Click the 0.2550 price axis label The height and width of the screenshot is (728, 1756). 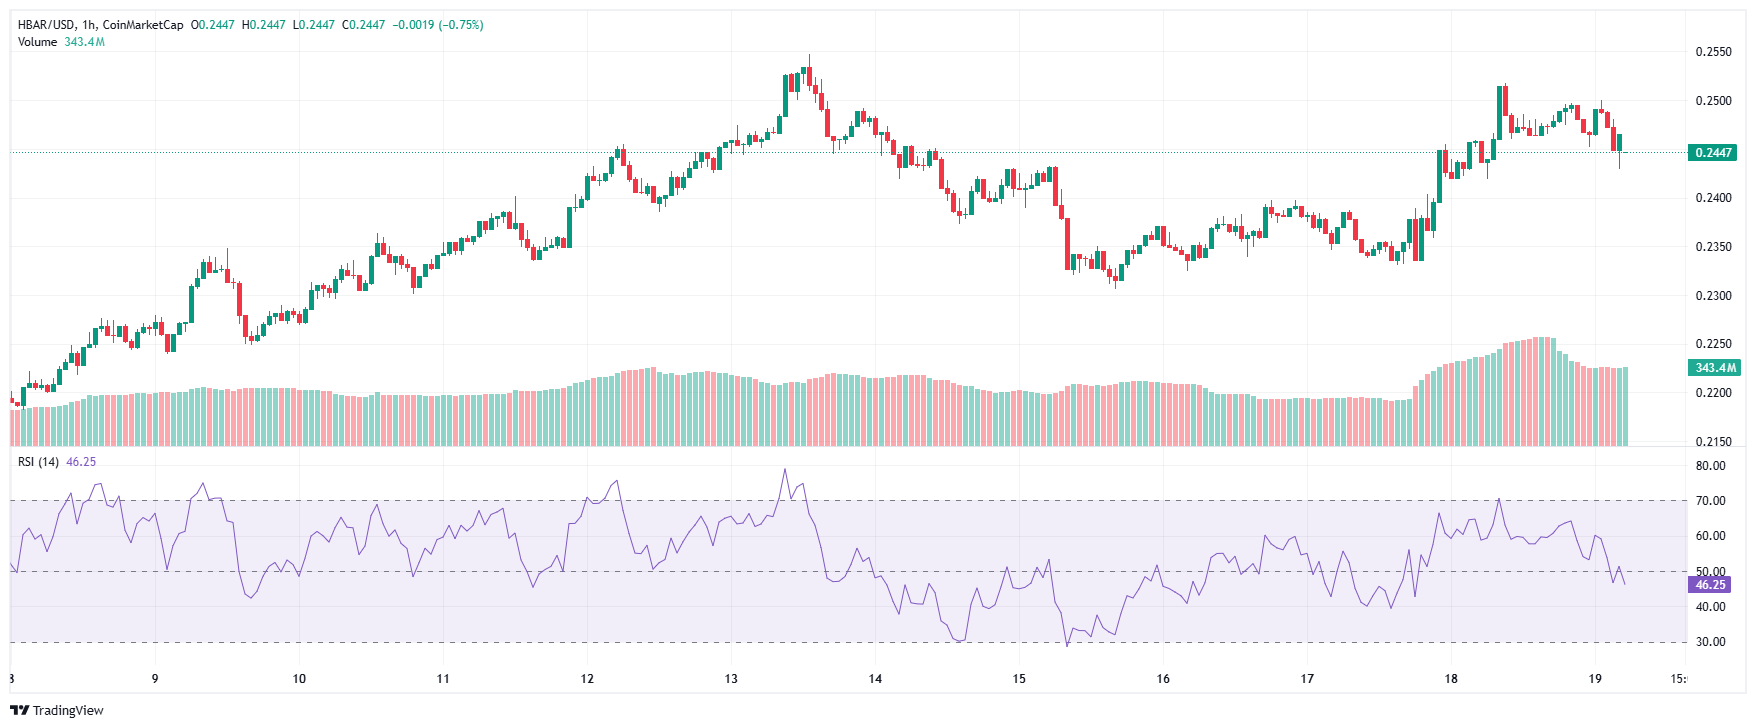1713,52
